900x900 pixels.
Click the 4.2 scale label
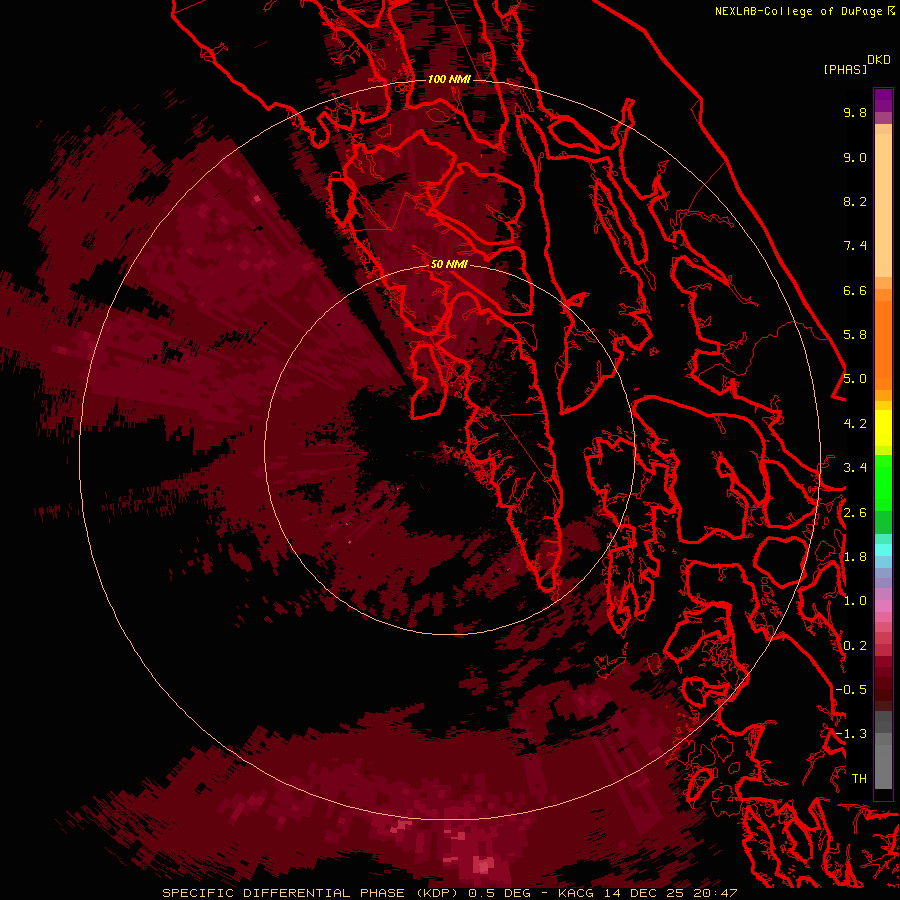[855, 424]
